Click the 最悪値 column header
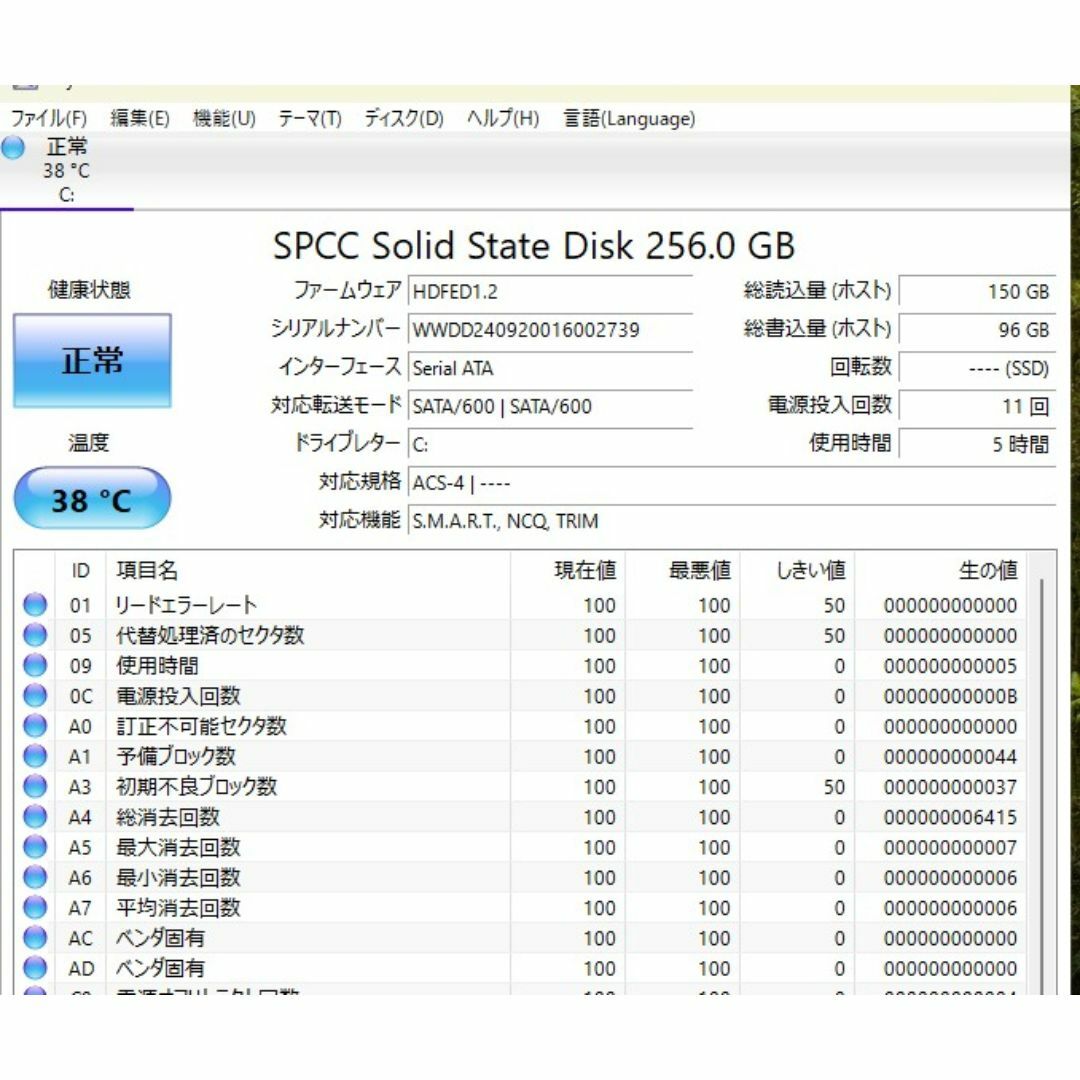Image resolution: width=1080 pixels, height=1080 pixels. (683, 570)
